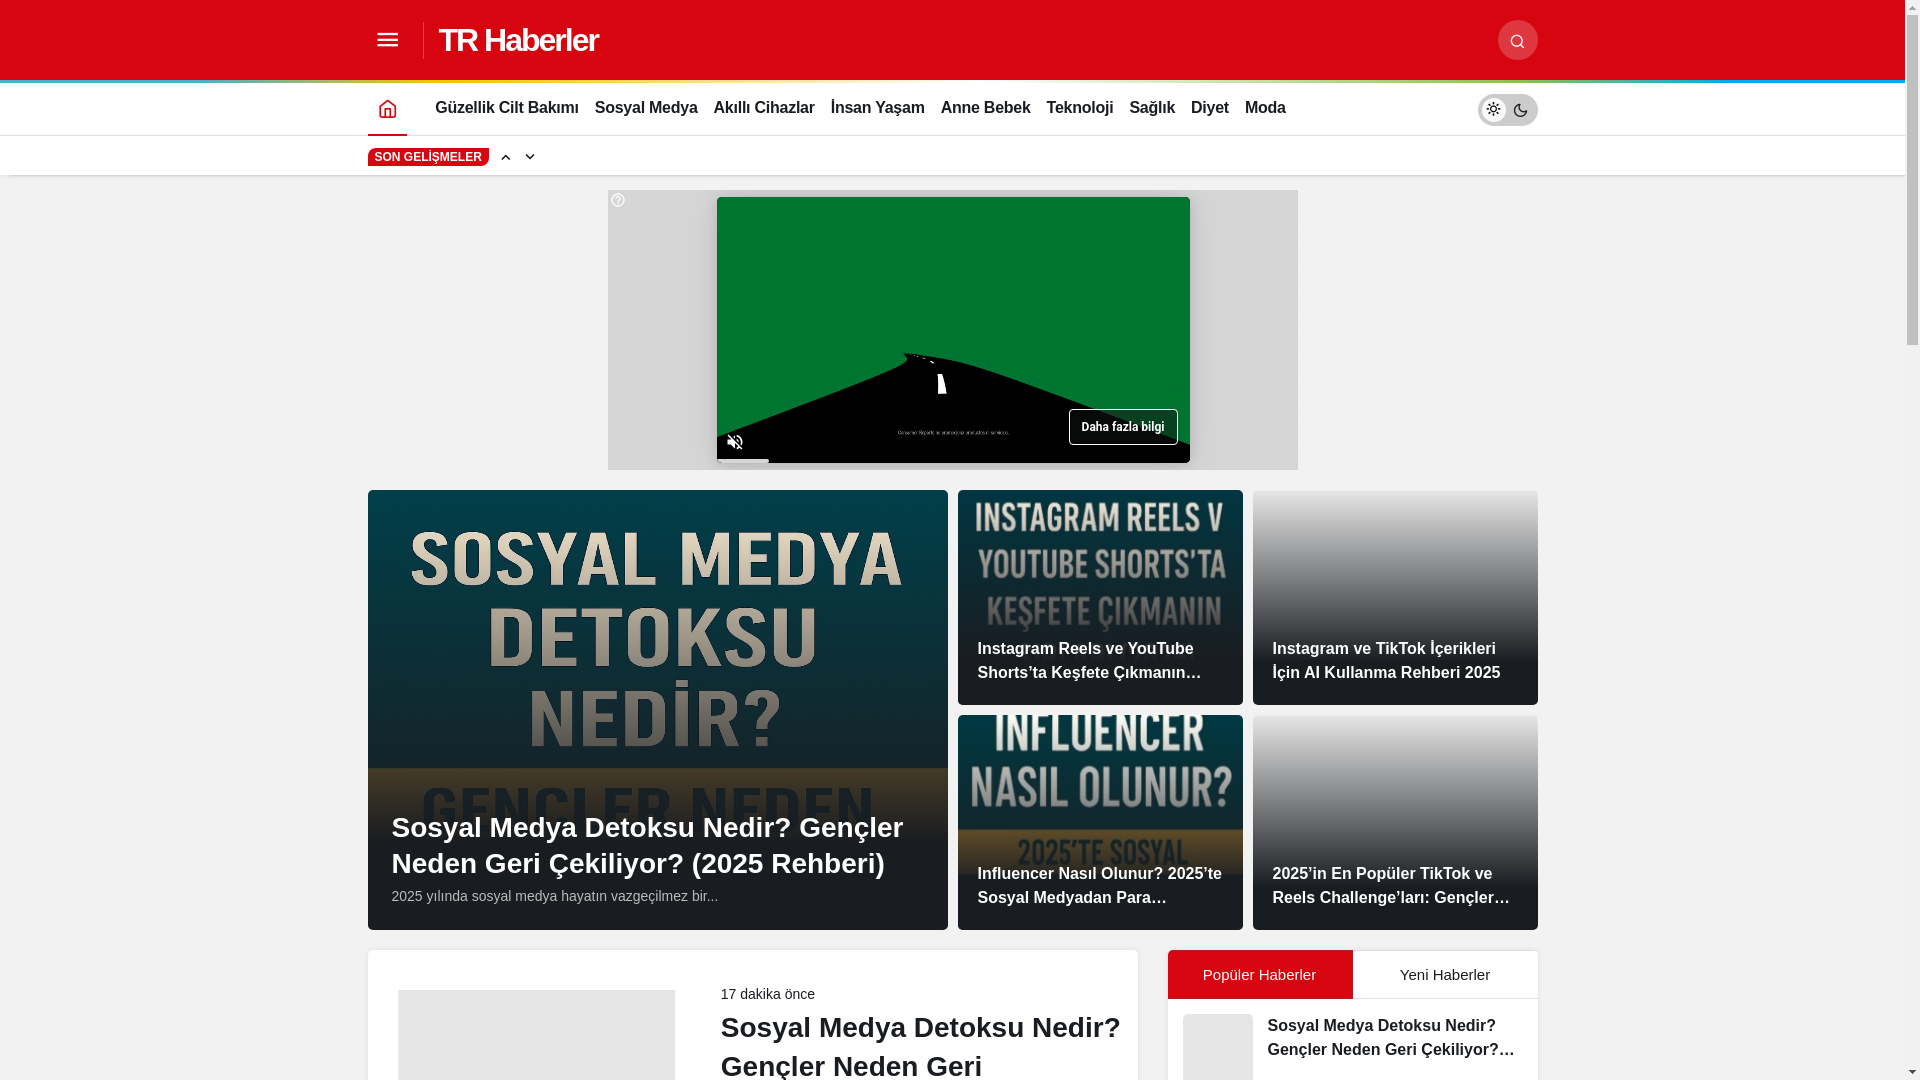Open the hamburger menu icon
1920x1080 pixels.
coord(387,40)
